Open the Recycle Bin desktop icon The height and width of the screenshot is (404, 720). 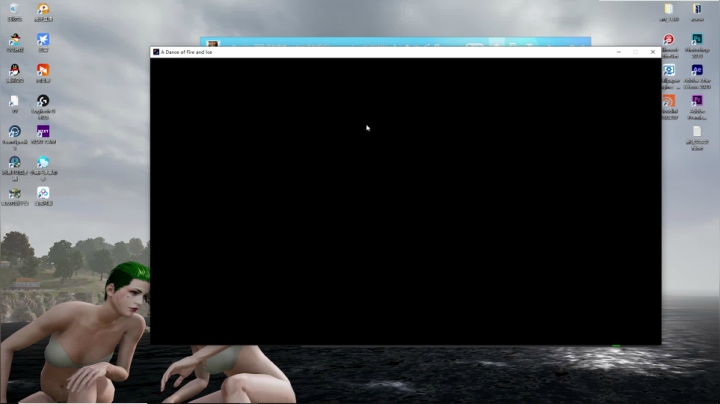pos(14,9)
